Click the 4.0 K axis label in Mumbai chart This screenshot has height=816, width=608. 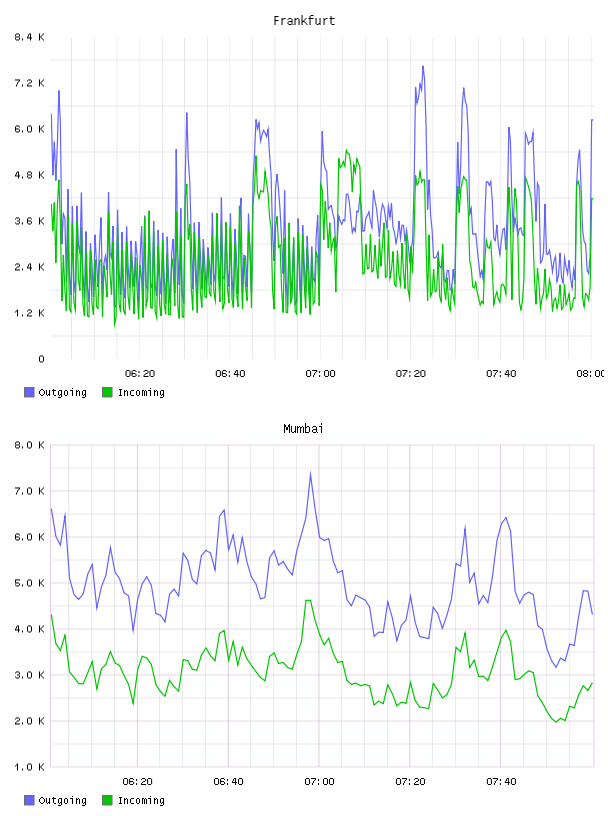point(29,629)
